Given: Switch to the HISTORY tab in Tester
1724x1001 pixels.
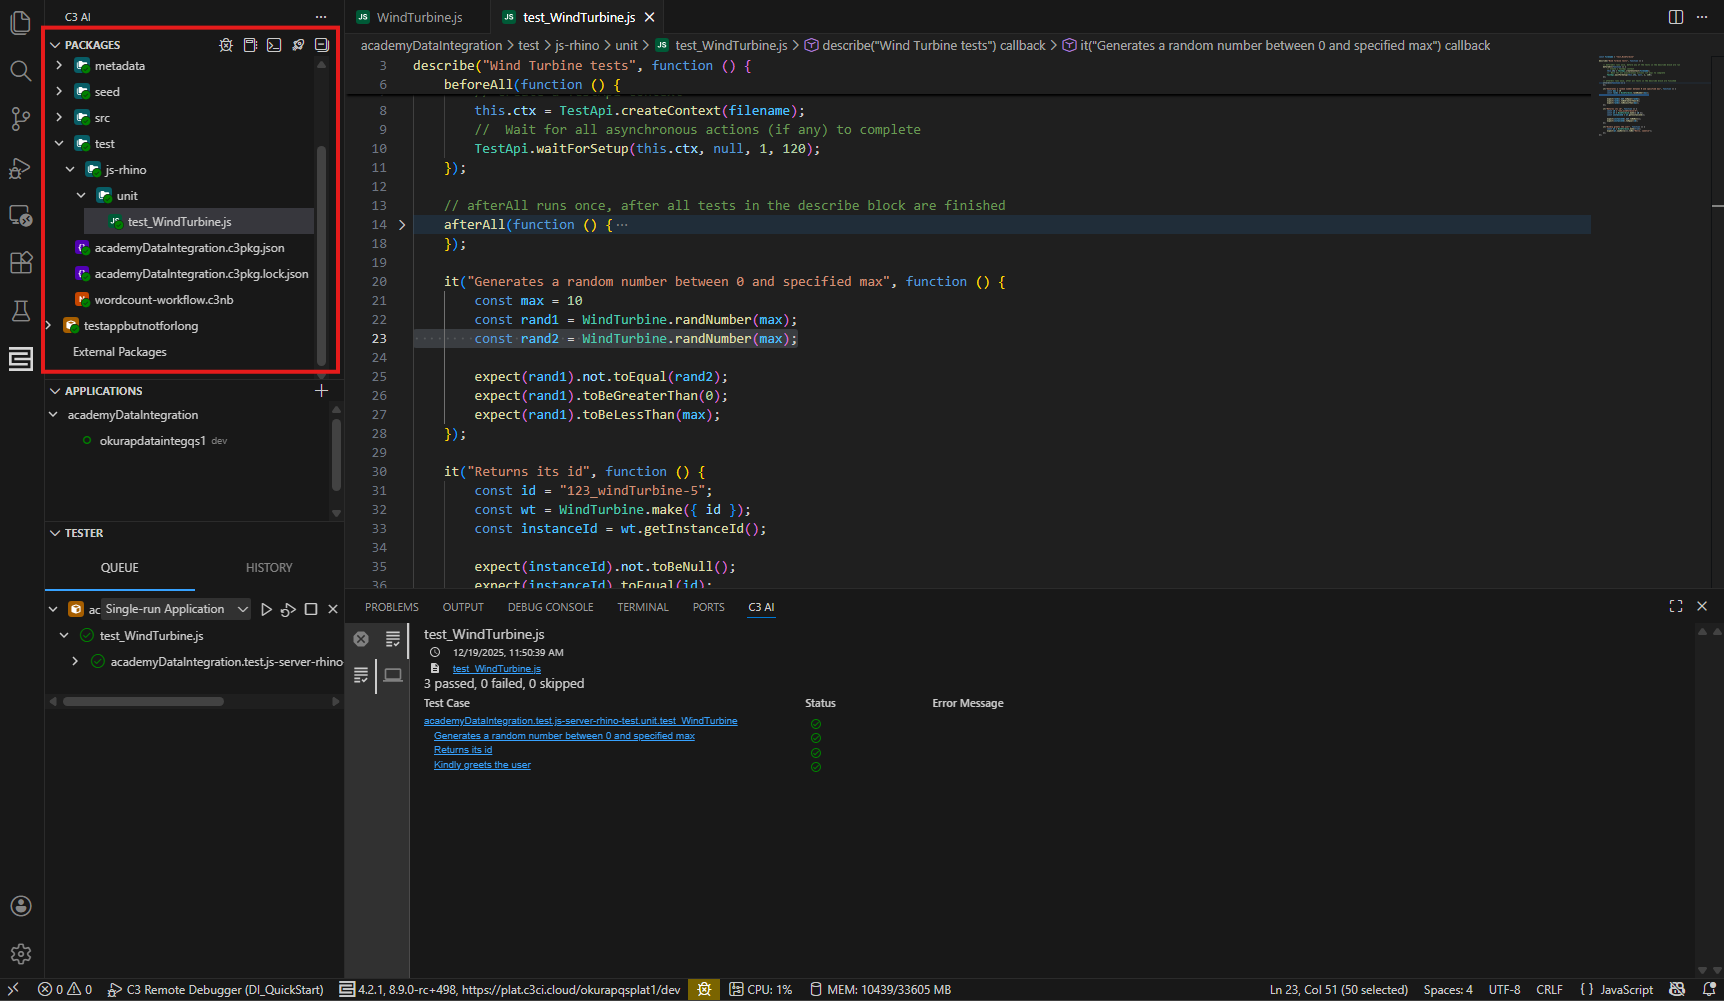Looking at the screenshot, I should tap(268, 567).
